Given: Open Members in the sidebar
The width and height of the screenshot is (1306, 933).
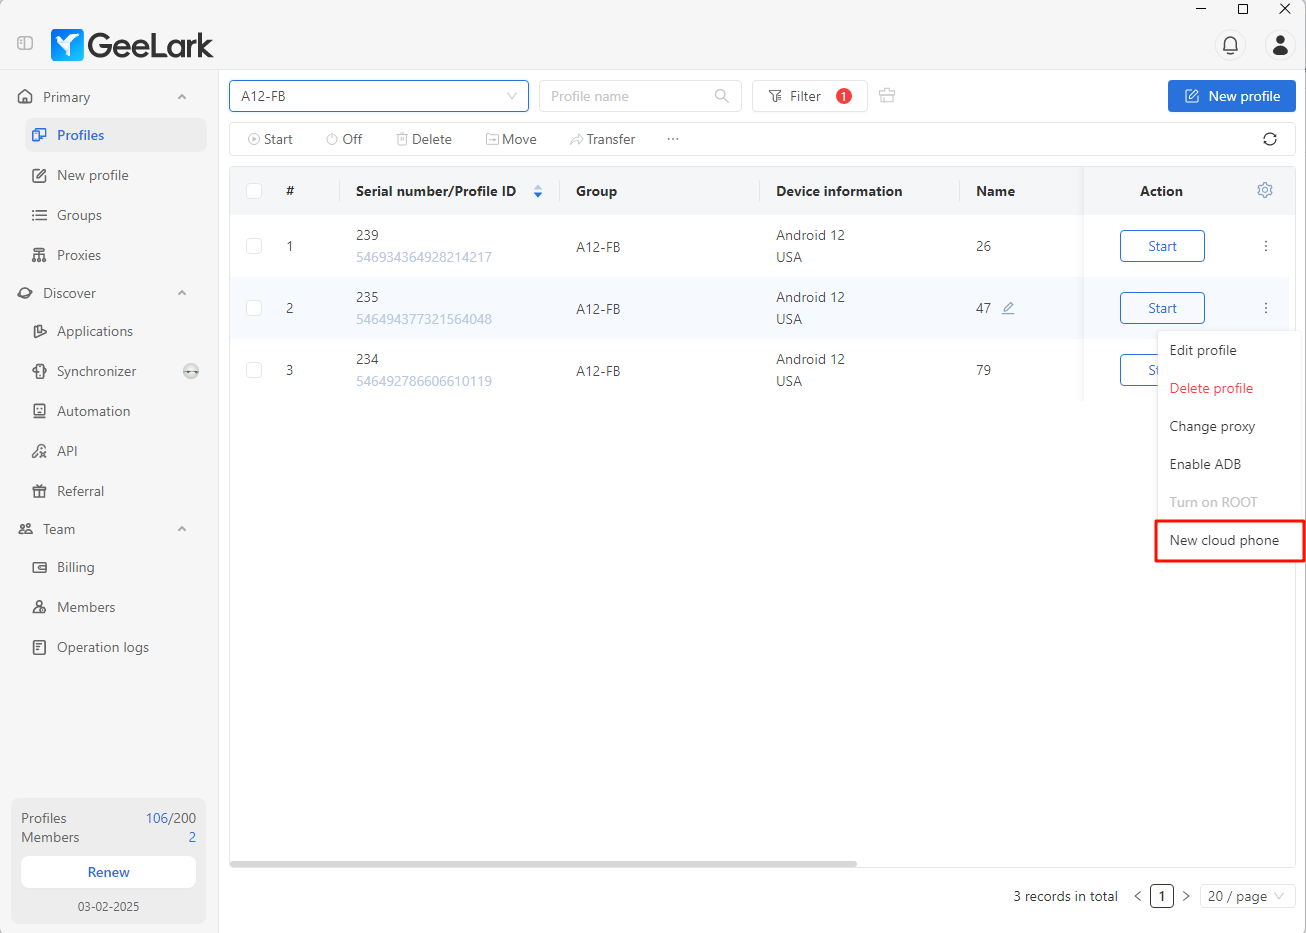Looking at the screenshot, I should [116, 607].
